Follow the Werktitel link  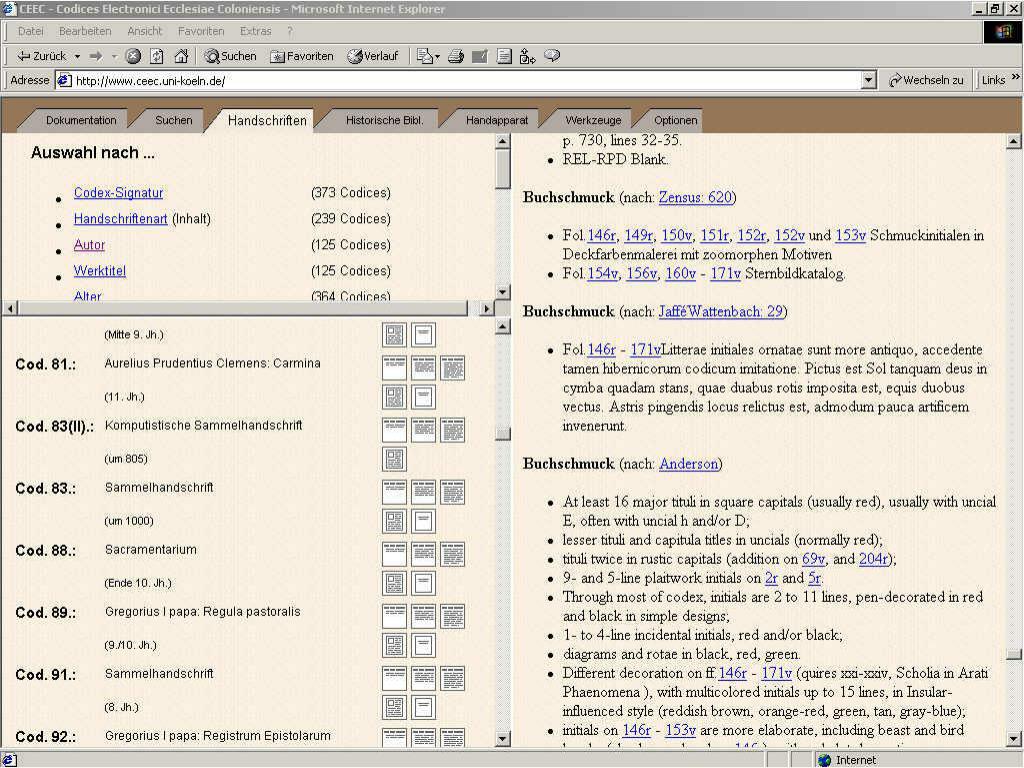tap(100, 271)
